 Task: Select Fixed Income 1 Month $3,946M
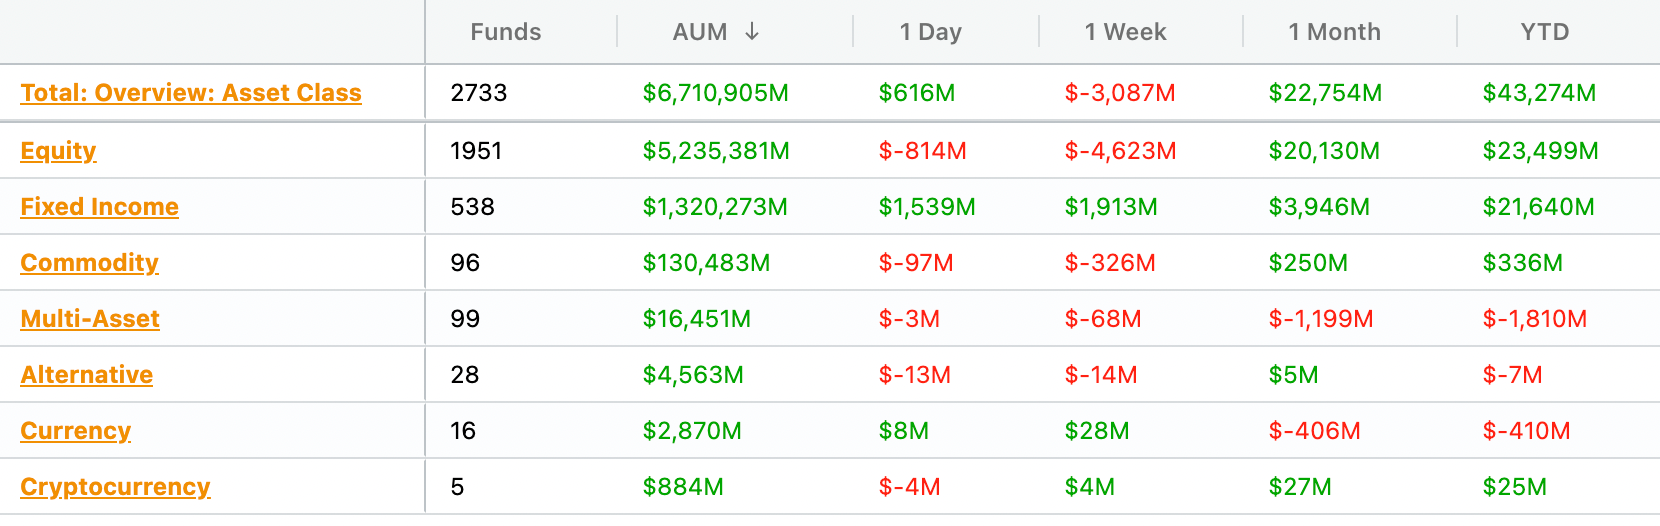point(1319,207)
